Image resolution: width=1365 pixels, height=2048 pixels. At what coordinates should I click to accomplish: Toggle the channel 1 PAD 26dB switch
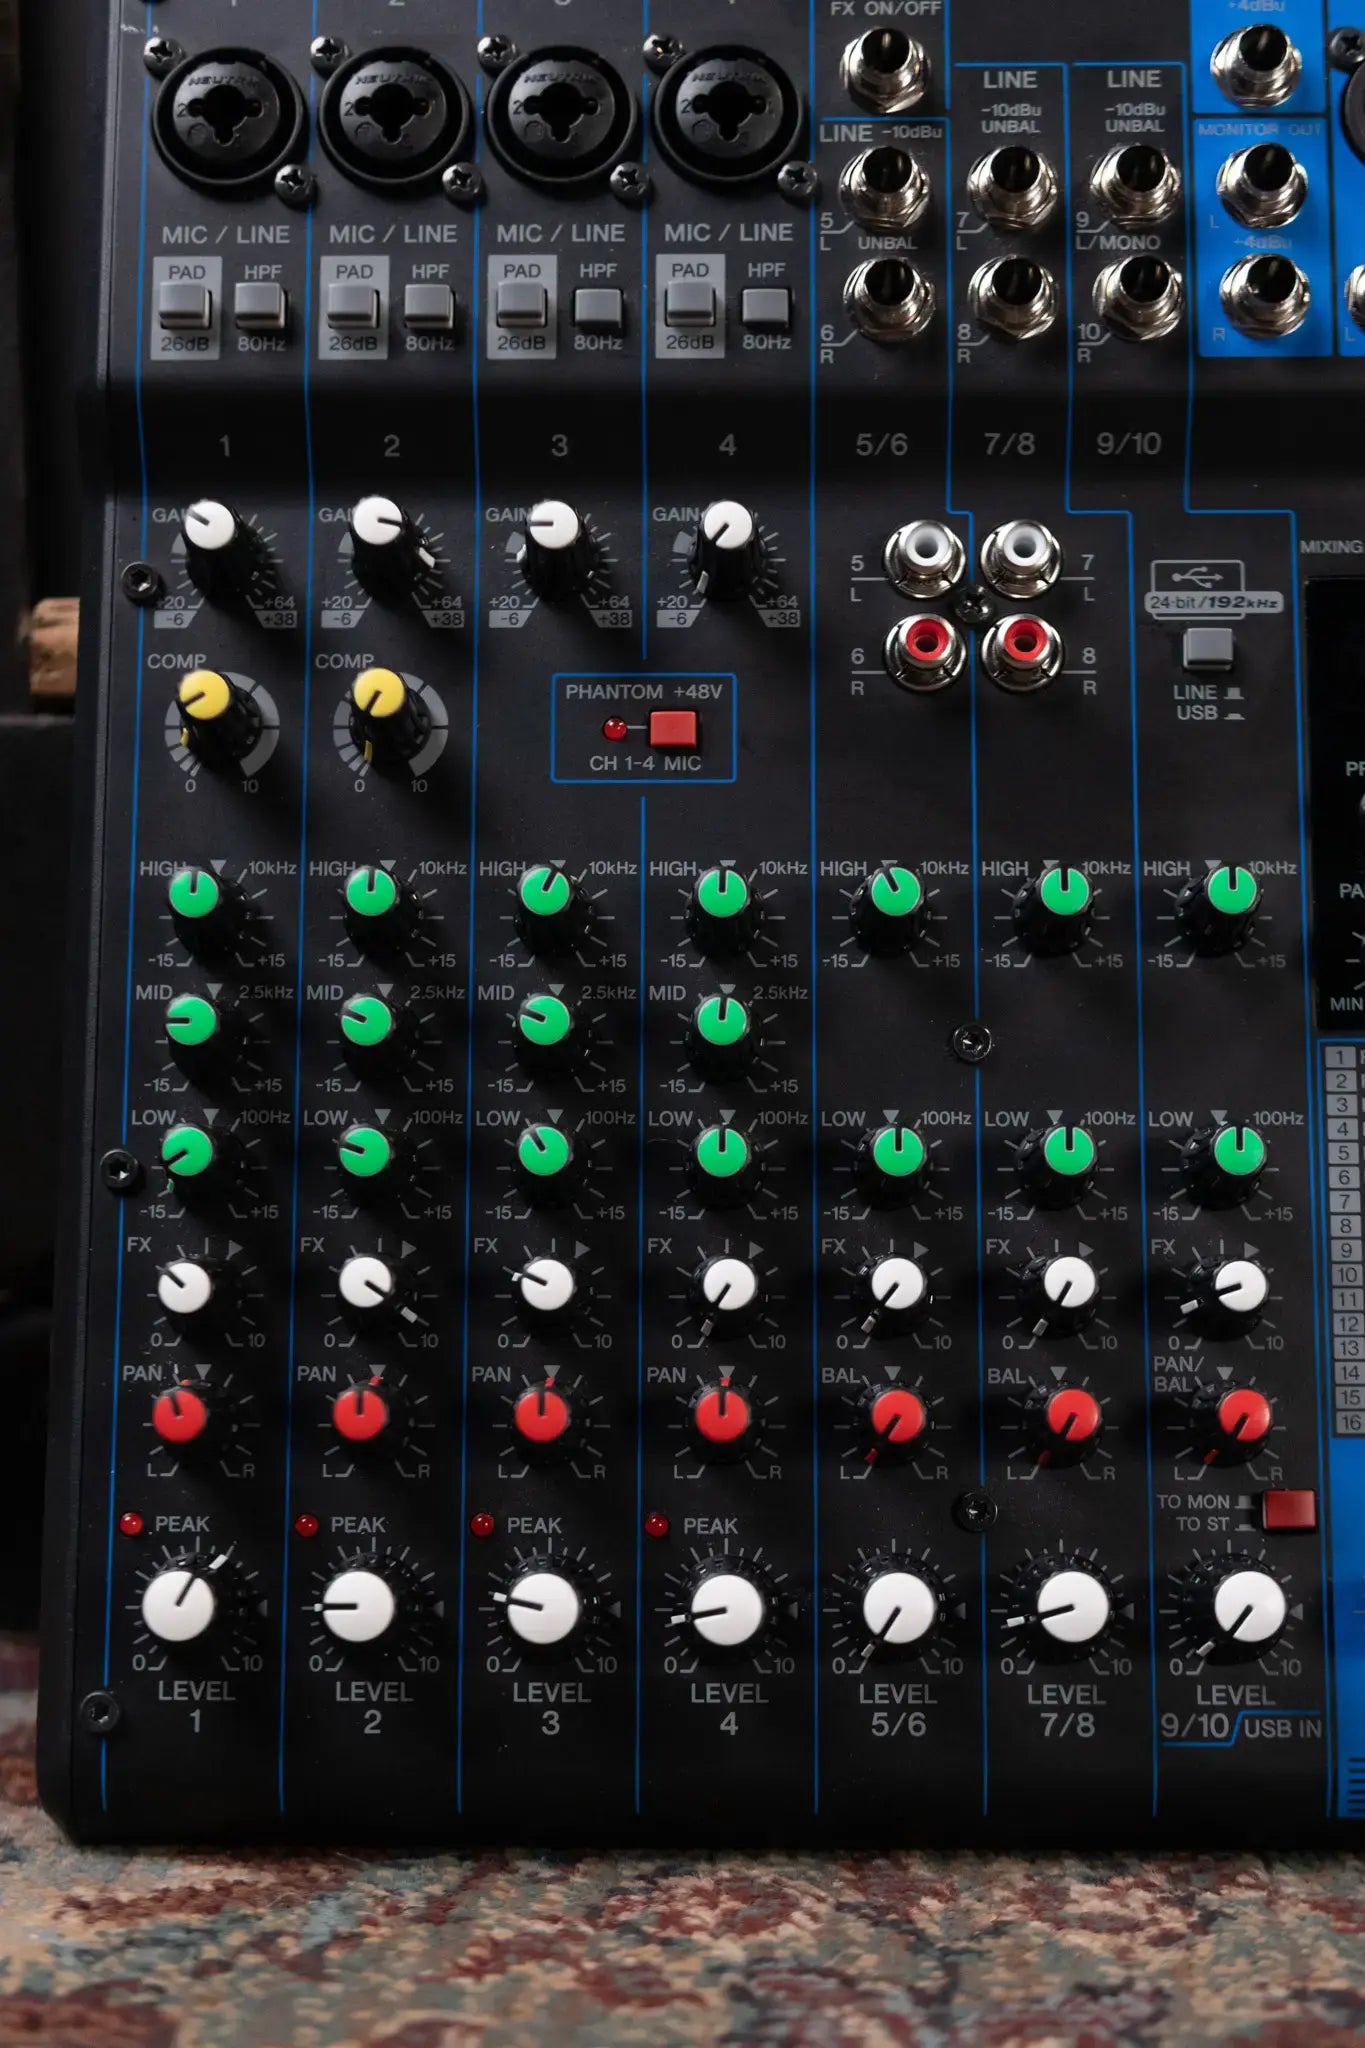185,305
